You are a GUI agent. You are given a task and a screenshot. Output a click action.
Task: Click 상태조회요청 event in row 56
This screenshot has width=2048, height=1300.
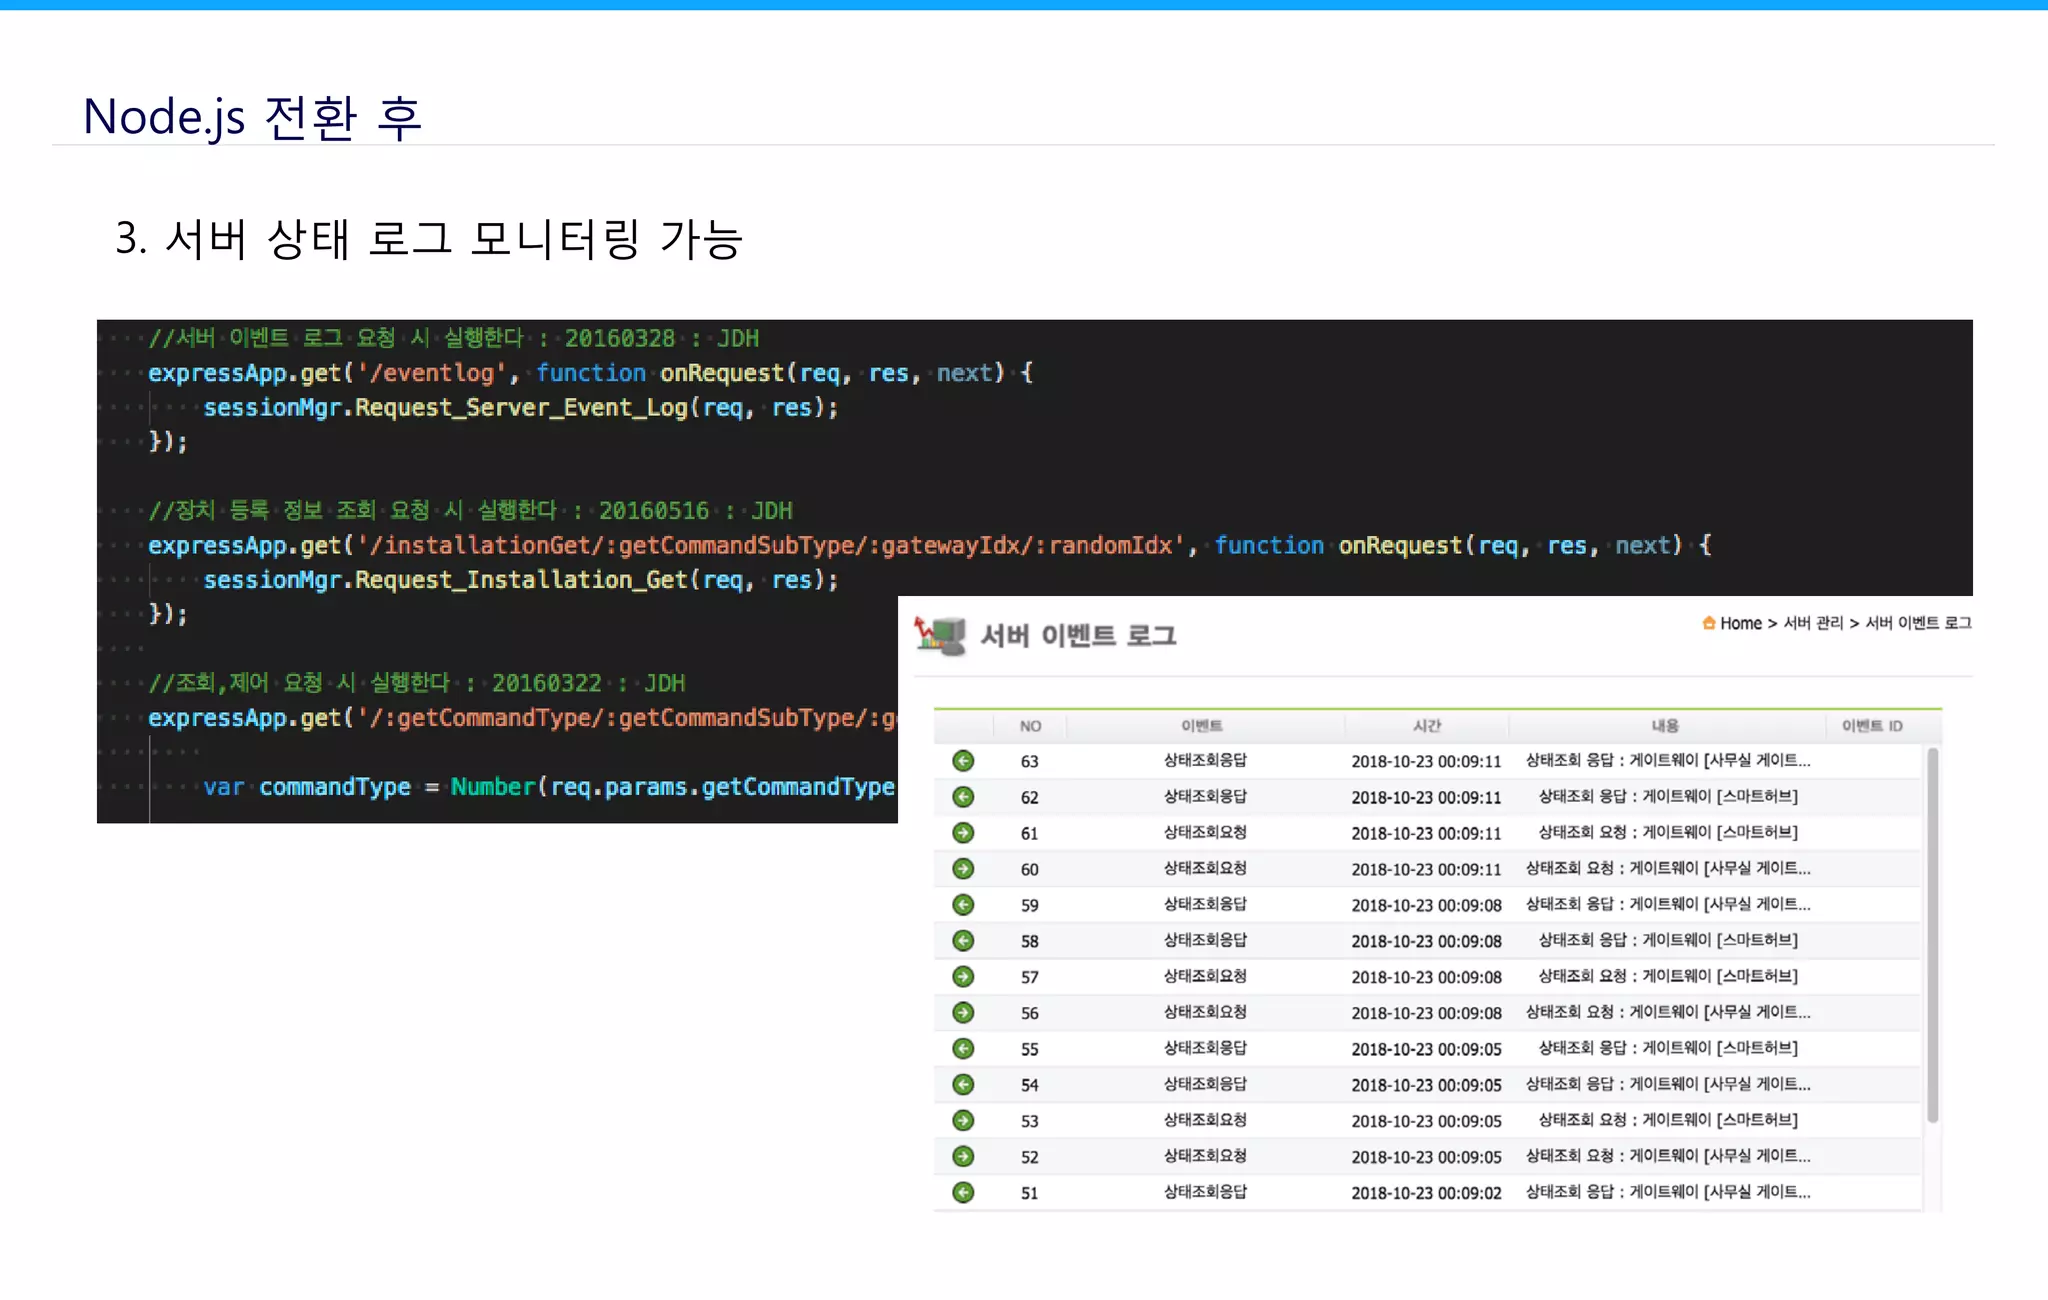point(1205,1013)
